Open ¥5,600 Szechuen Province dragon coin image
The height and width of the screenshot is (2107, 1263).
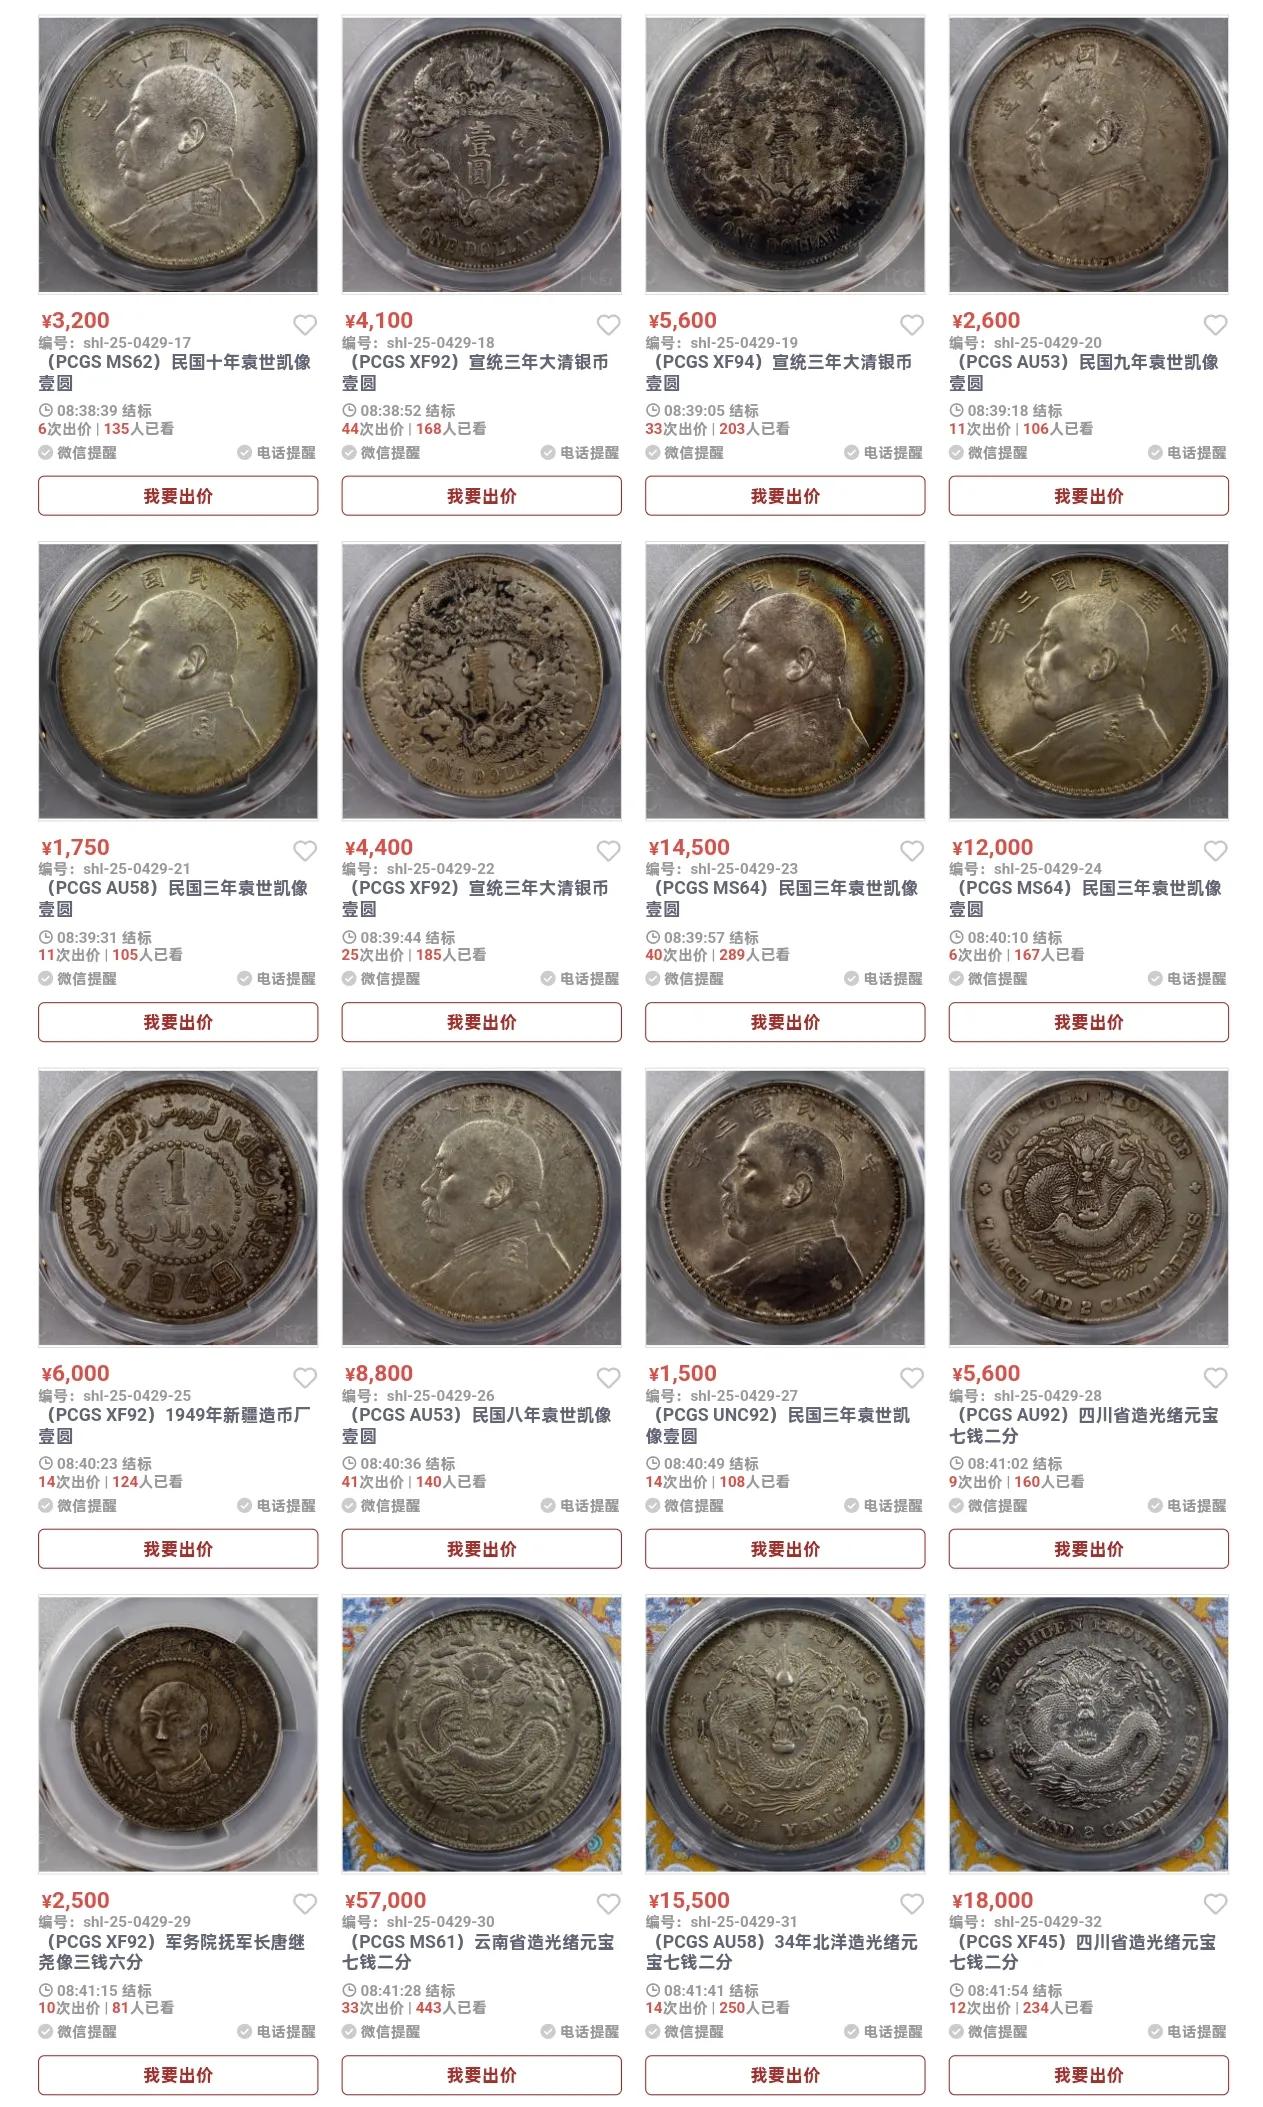point(1088,1207)
